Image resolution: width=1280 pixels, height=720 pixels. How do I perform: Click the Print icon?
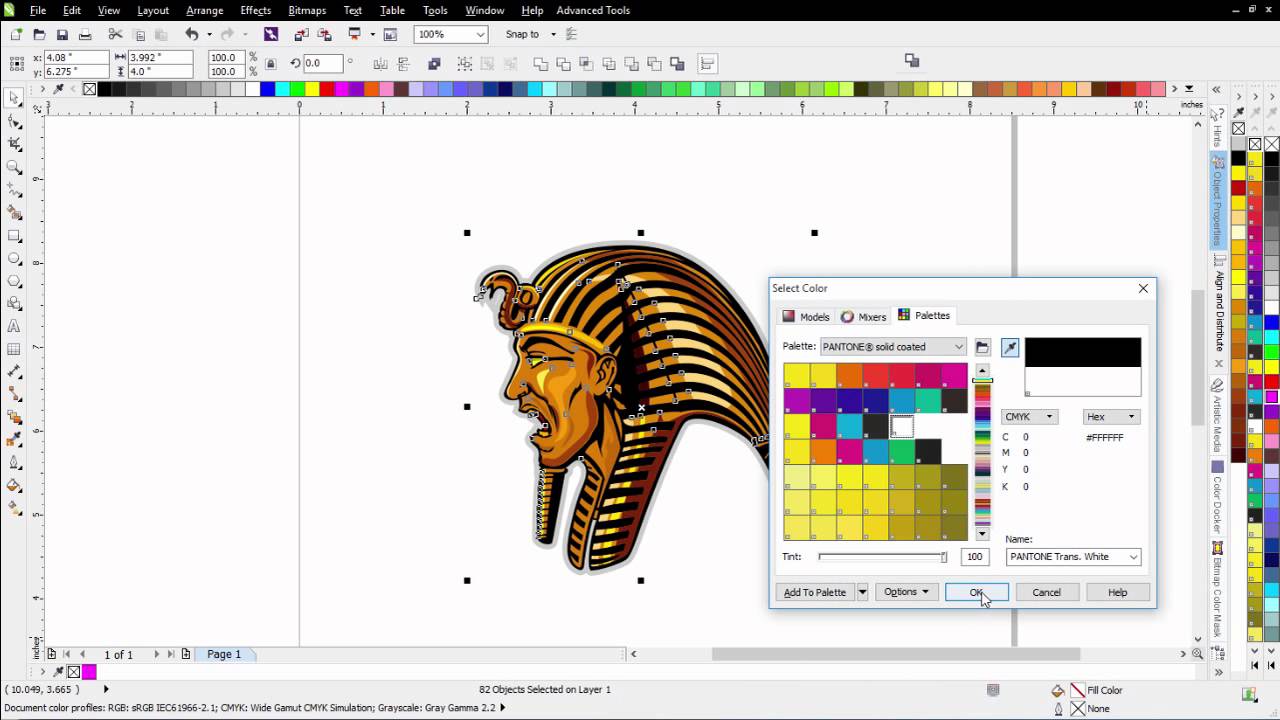coord(85,34)
